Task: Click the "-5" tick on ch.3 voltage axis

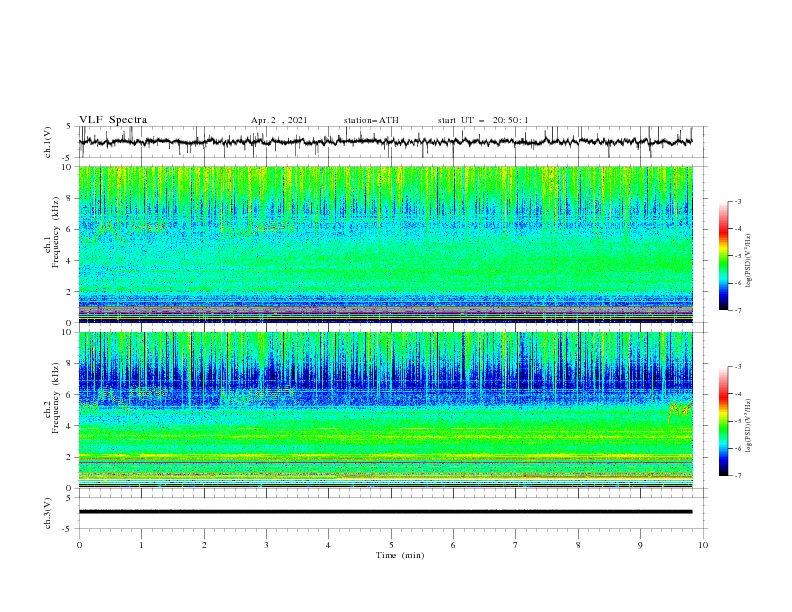Action: click(x=68, y=529)
